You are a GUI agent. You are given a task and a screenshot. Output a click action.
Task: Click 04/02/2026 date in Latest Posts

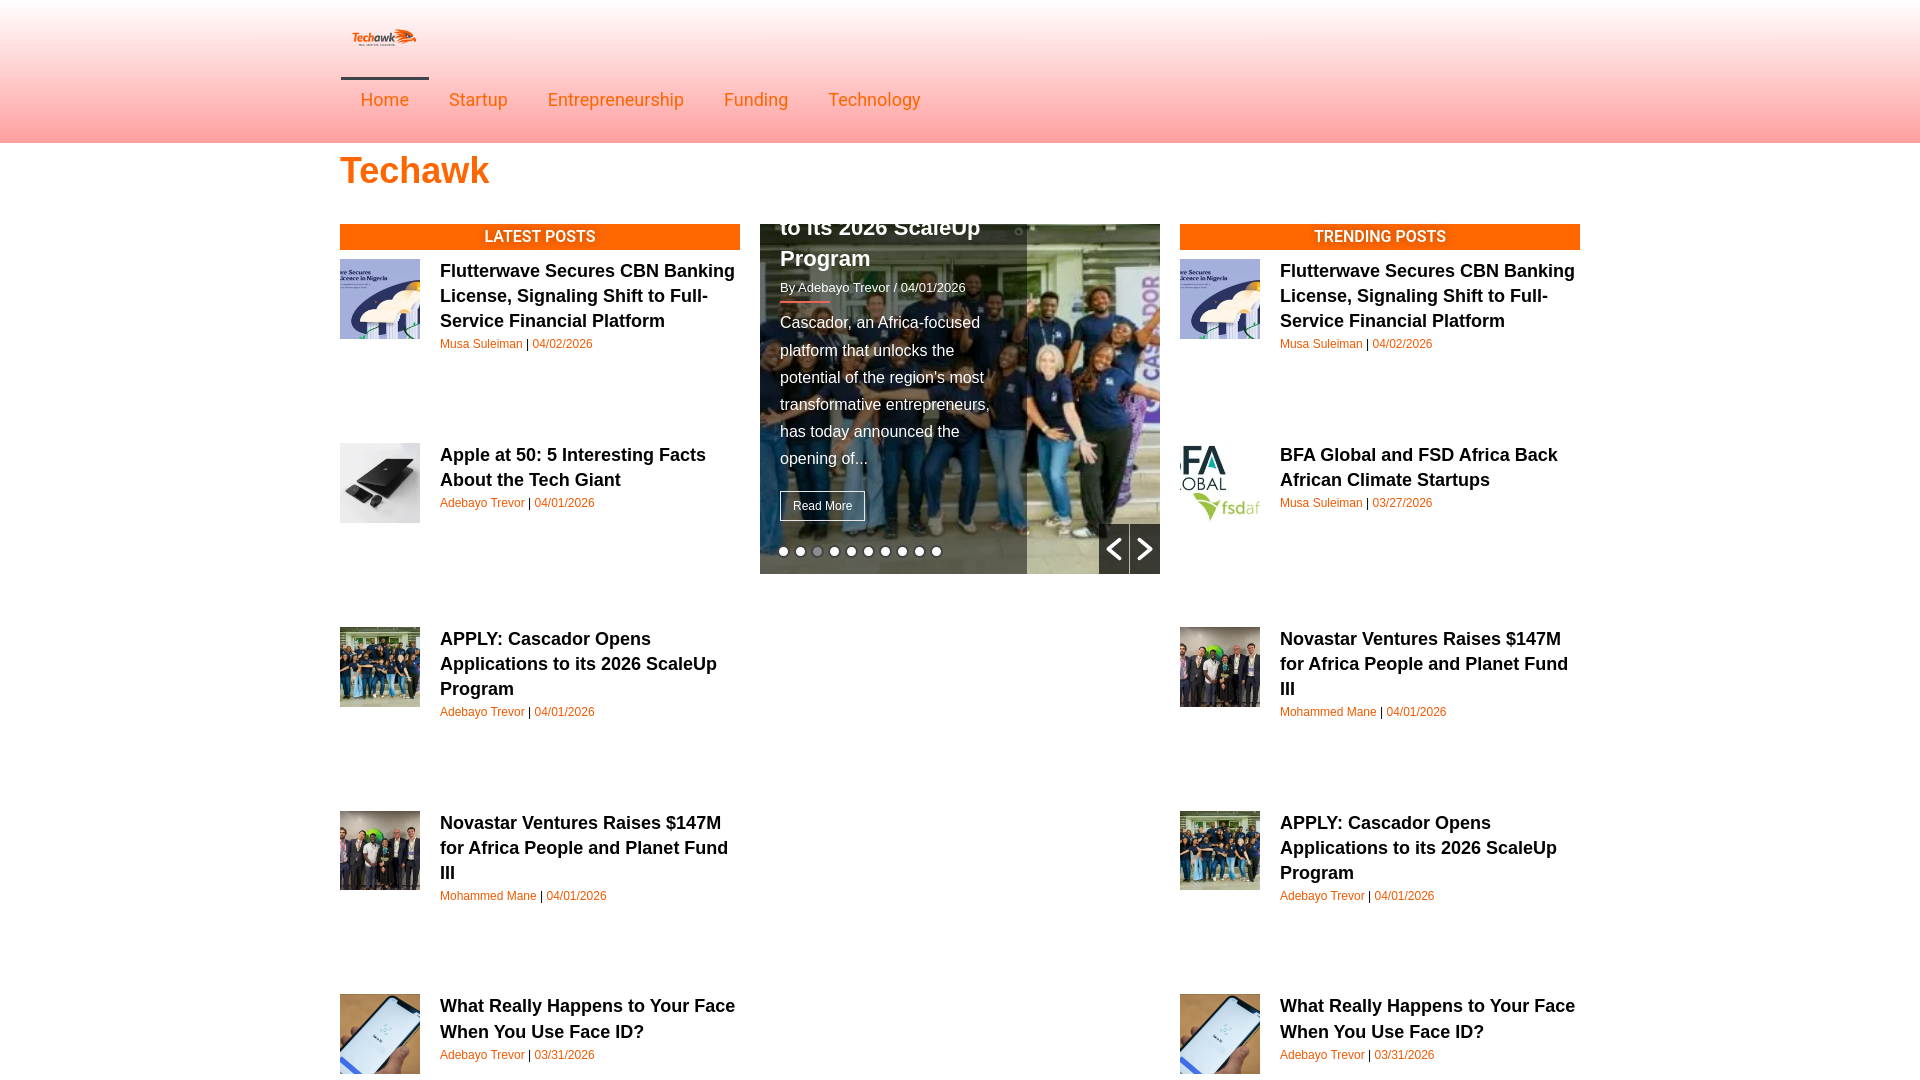click(562, 344)
